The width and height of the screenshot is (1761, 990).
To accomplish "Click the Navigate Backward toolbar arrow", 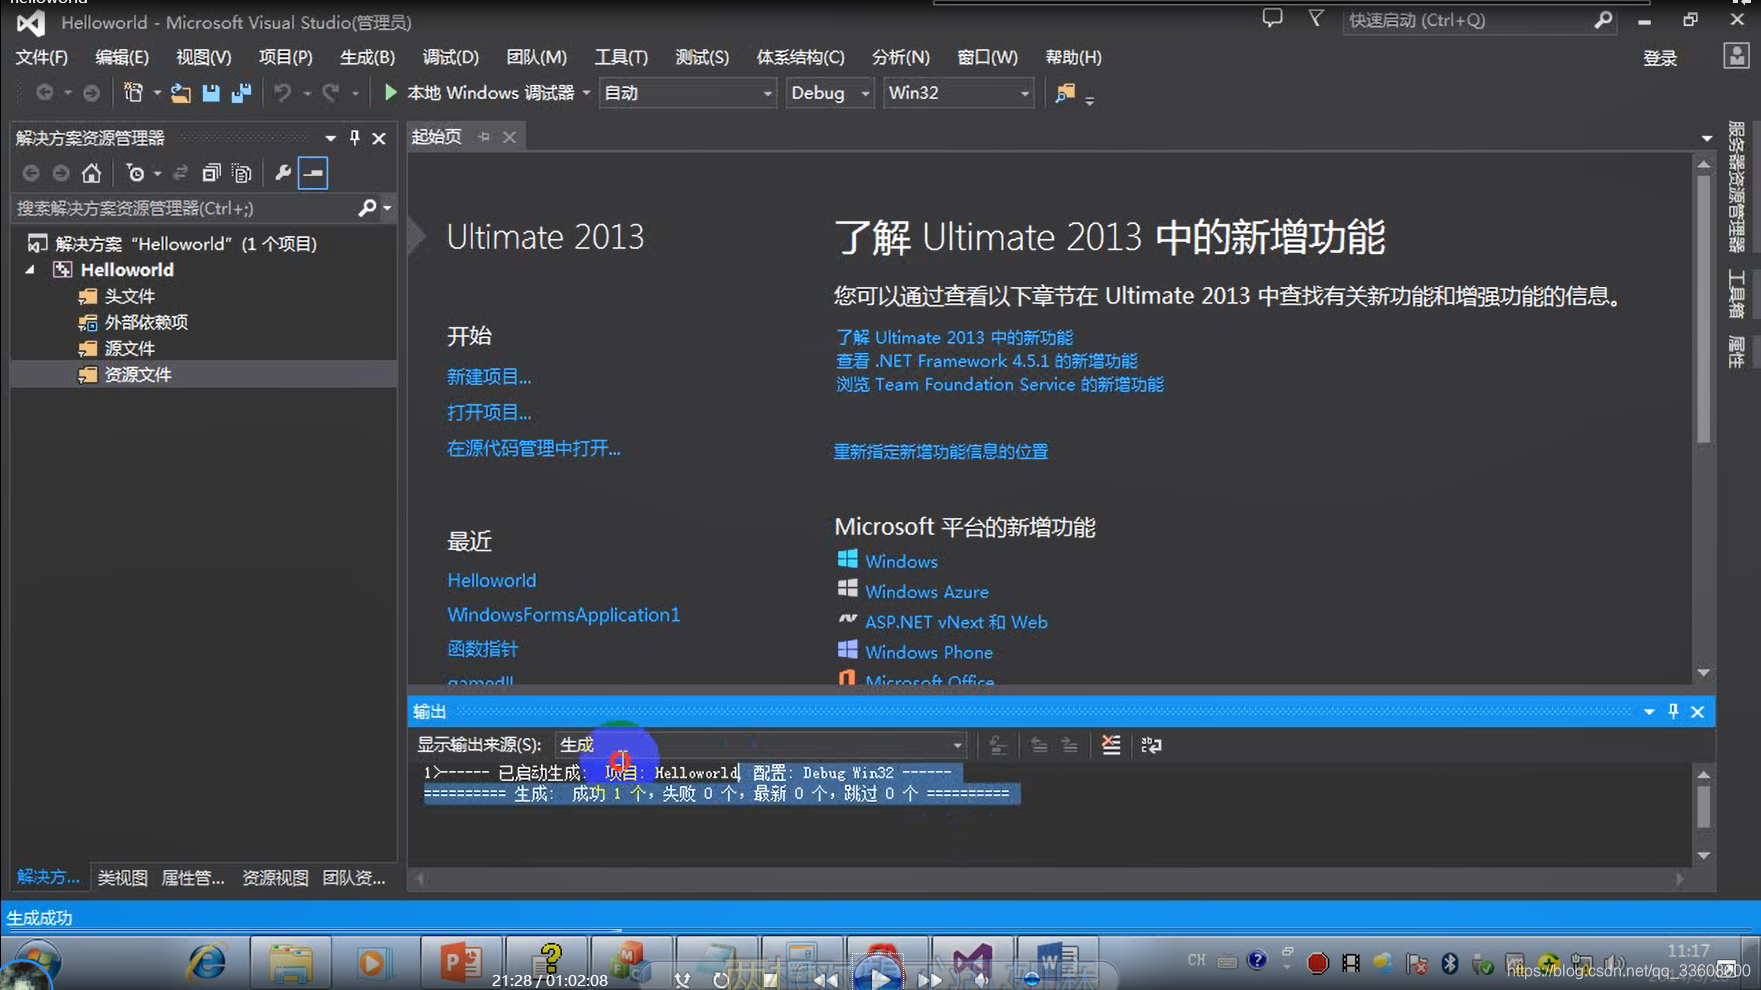I will [44, 93].
